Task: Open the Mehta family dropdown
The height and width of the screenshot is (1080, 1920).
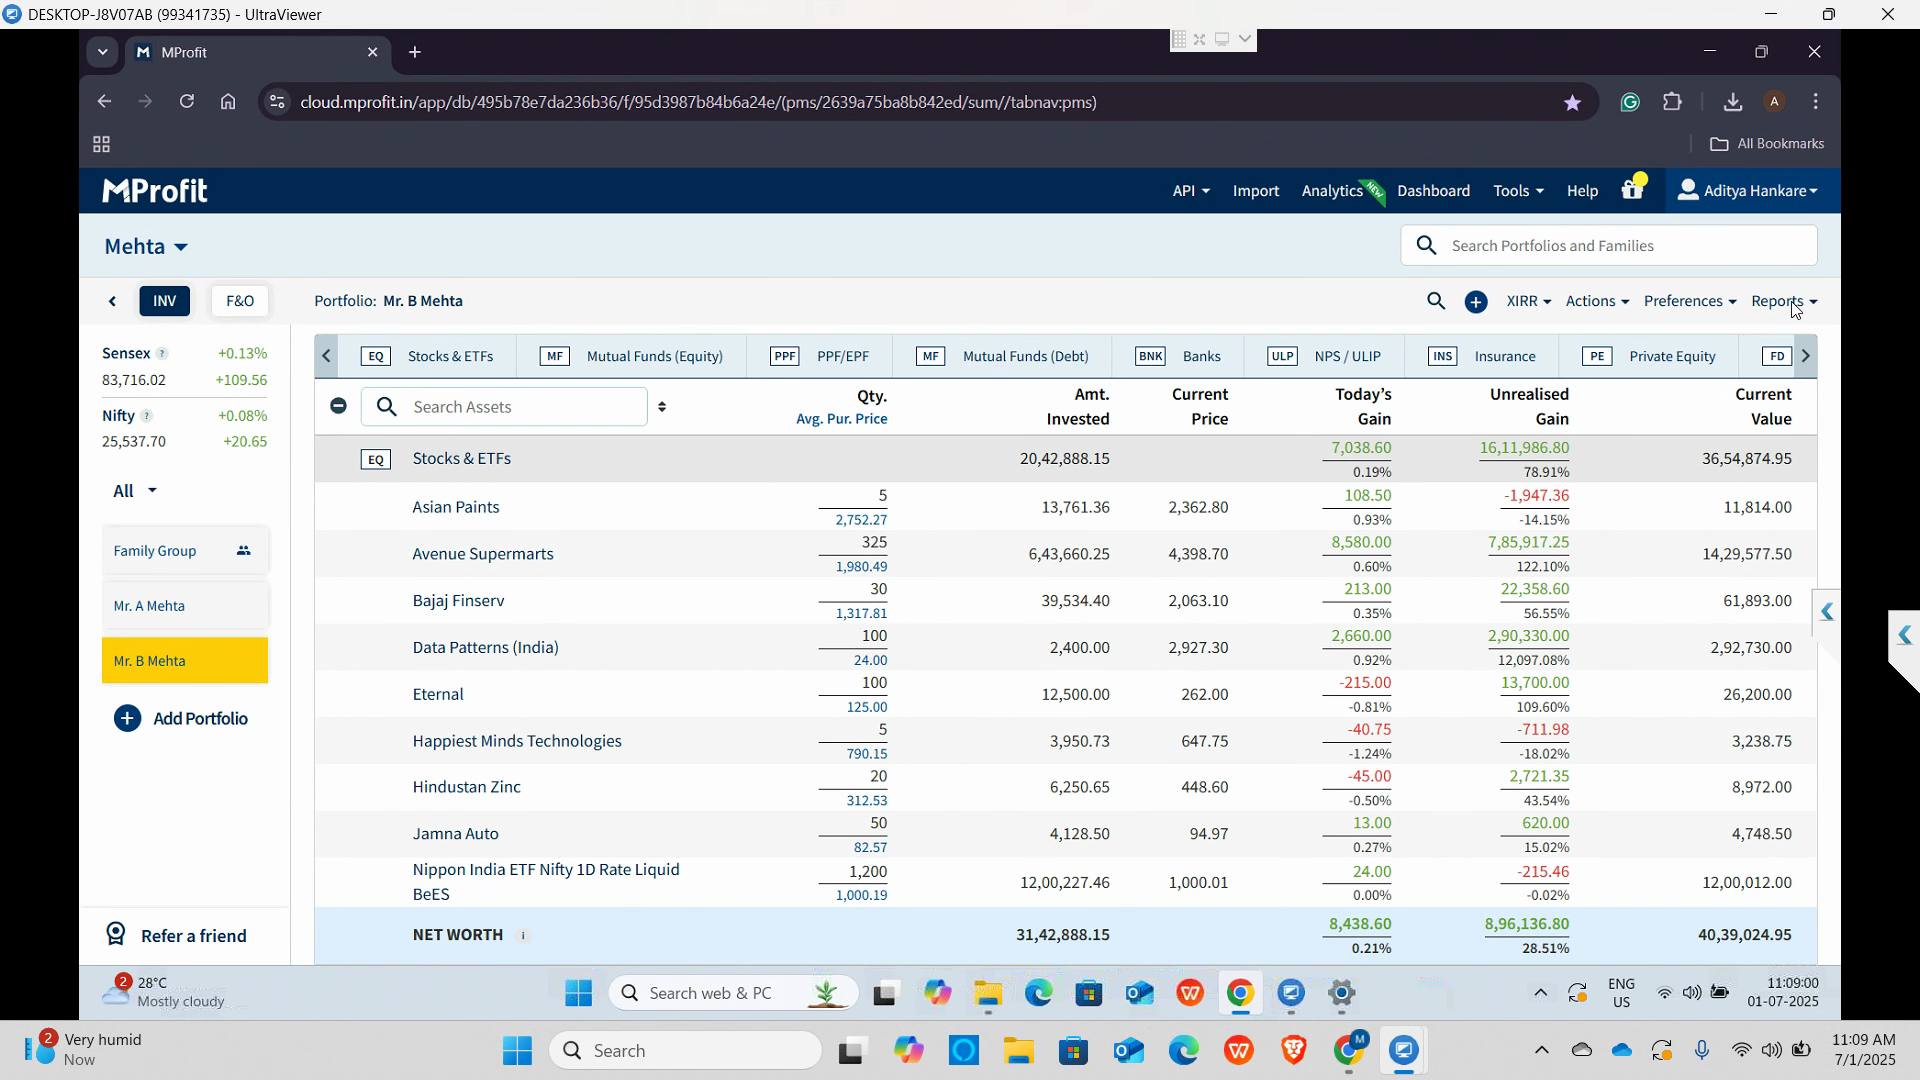Action: tap(146, 246)
